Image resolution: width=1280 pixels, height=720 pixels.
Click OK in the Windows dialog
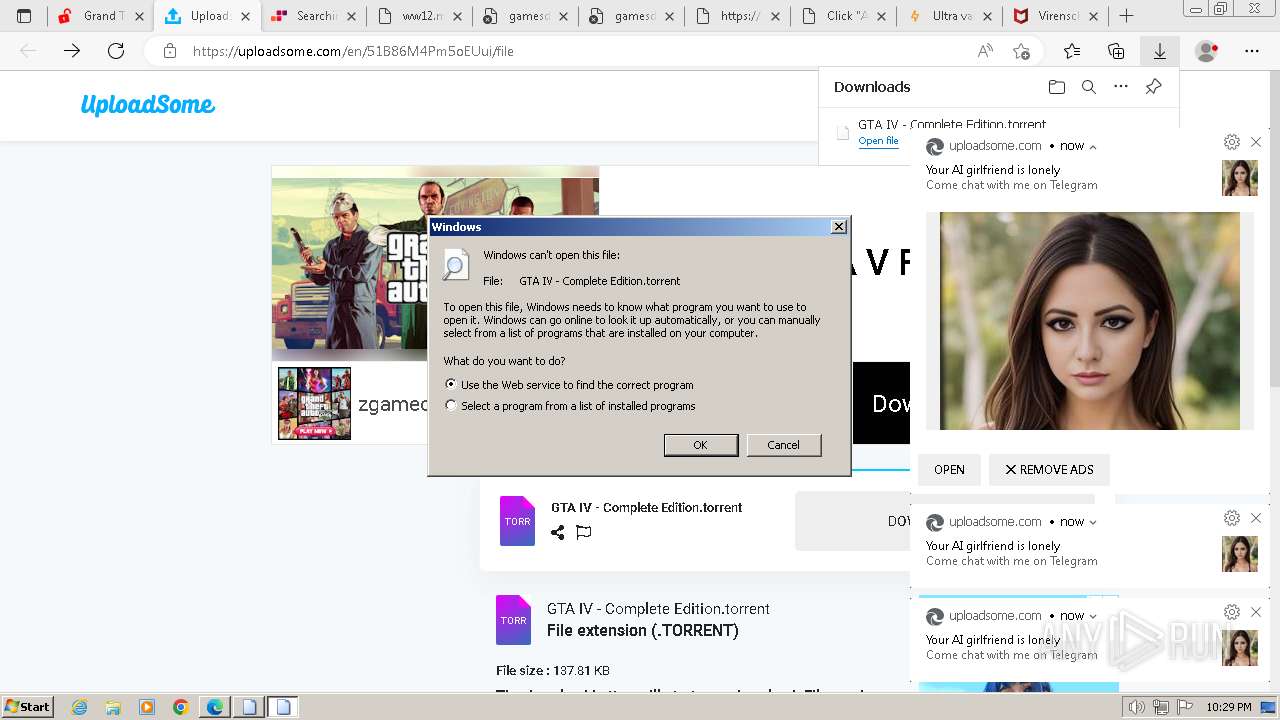click(x=701, y=445)
